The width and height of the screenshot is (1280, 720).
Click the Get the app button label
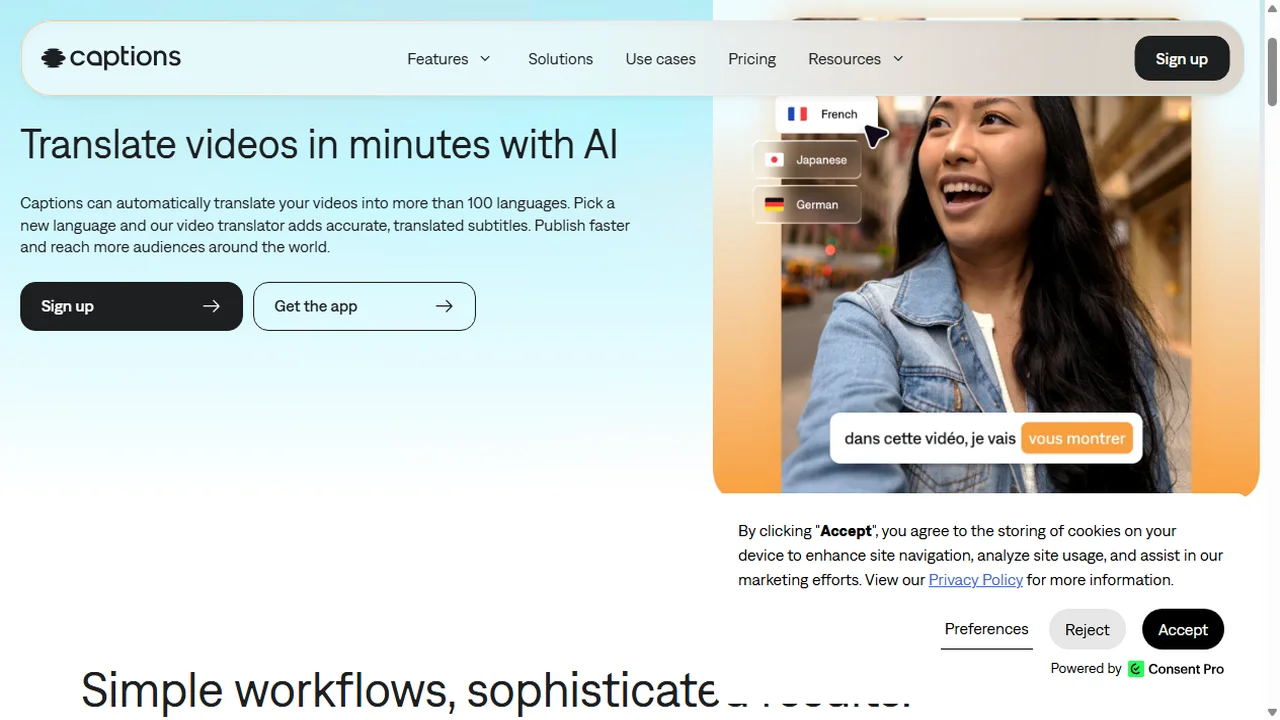(x=316, y=306)
